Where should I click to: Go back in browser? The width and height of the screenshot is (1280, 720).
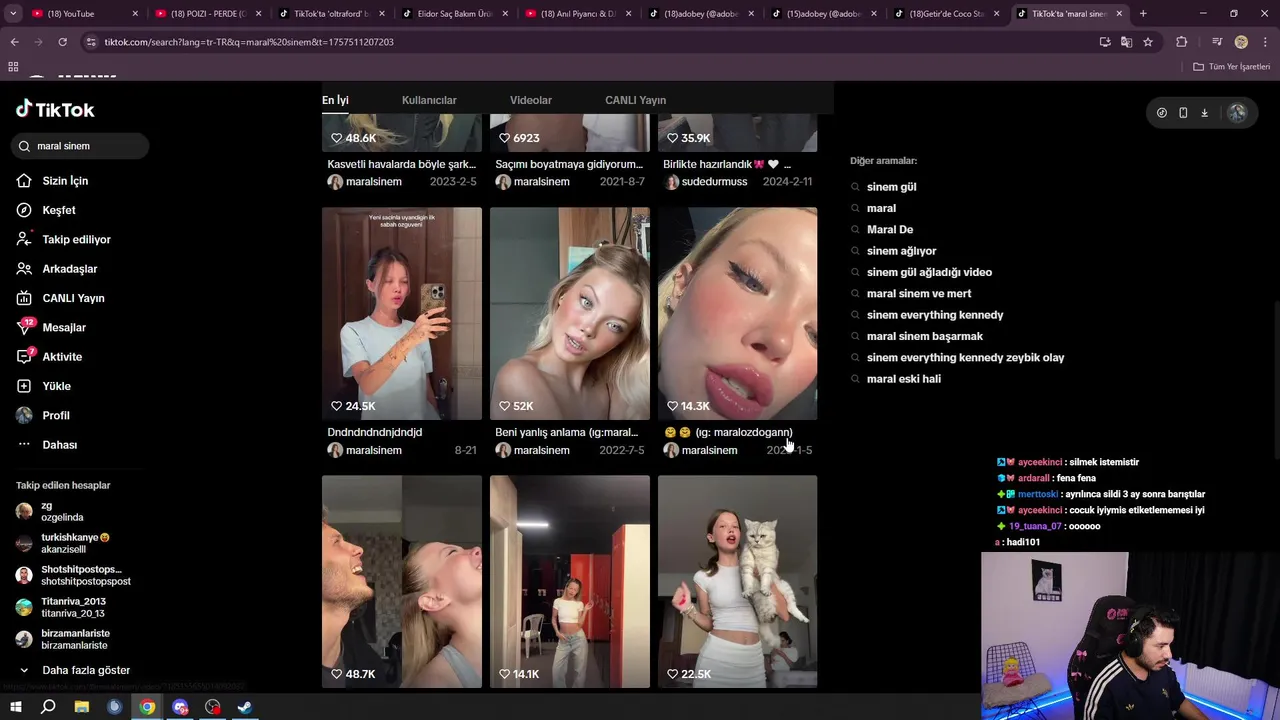tap(14, 42)
